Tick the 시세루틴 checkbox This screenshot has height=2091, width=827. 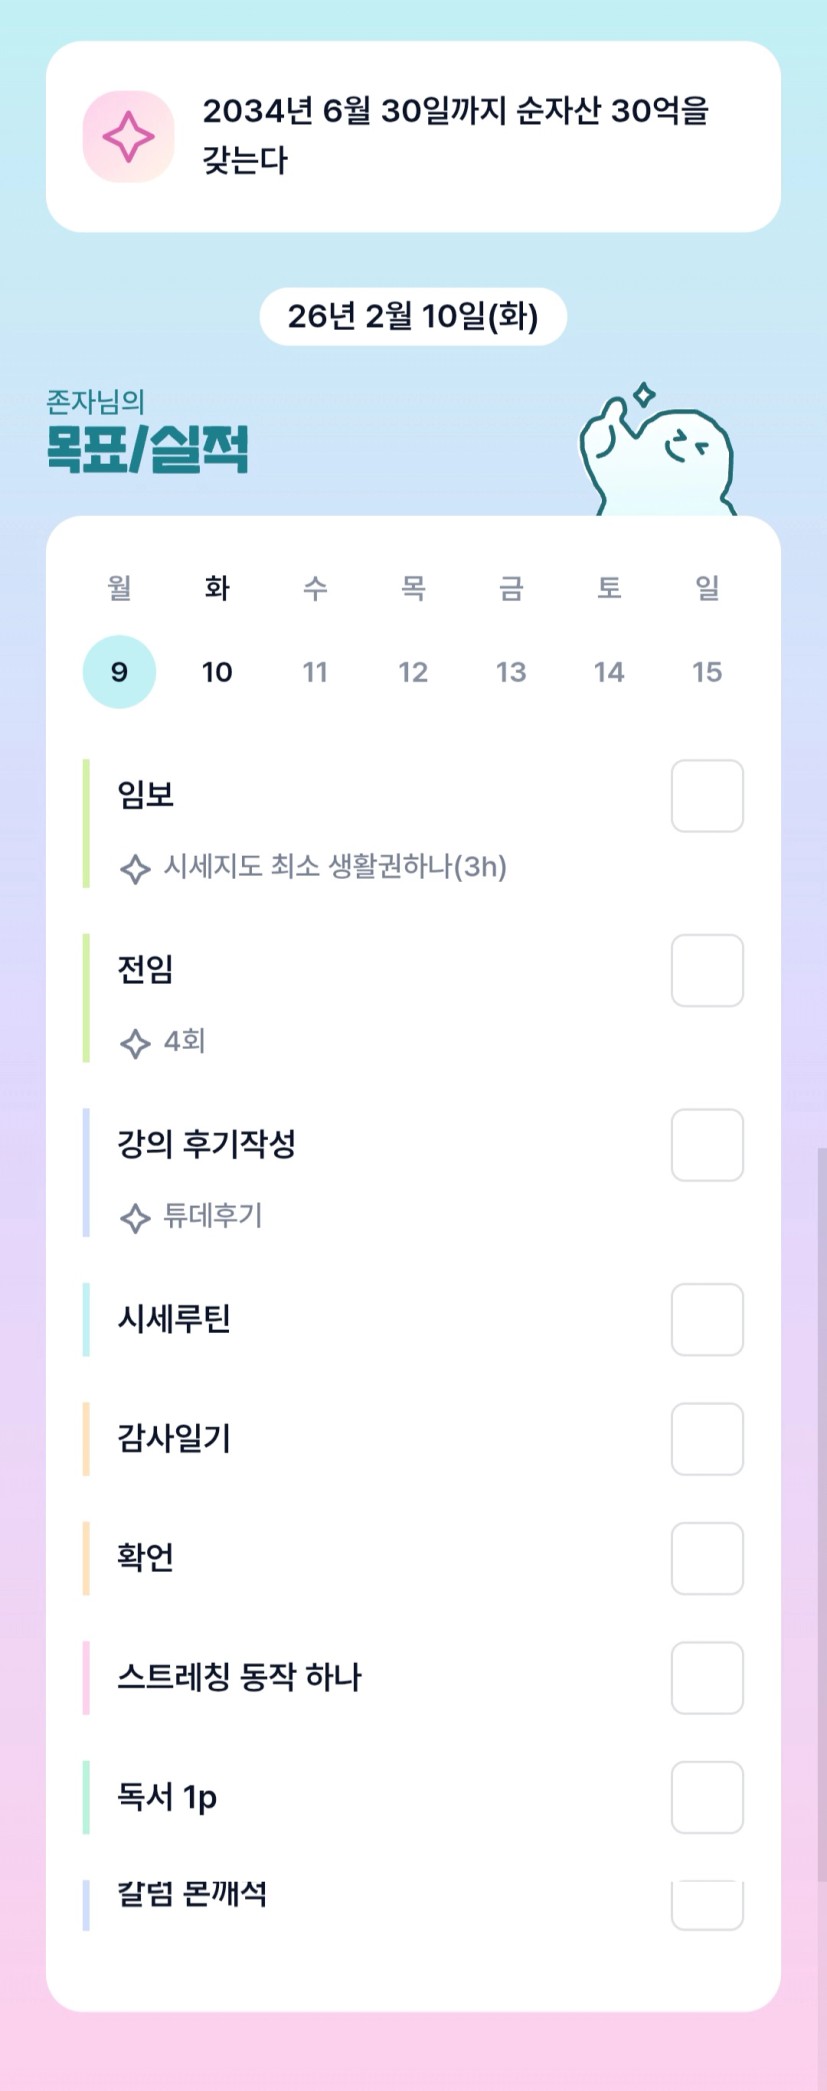tap(707, 1320)
